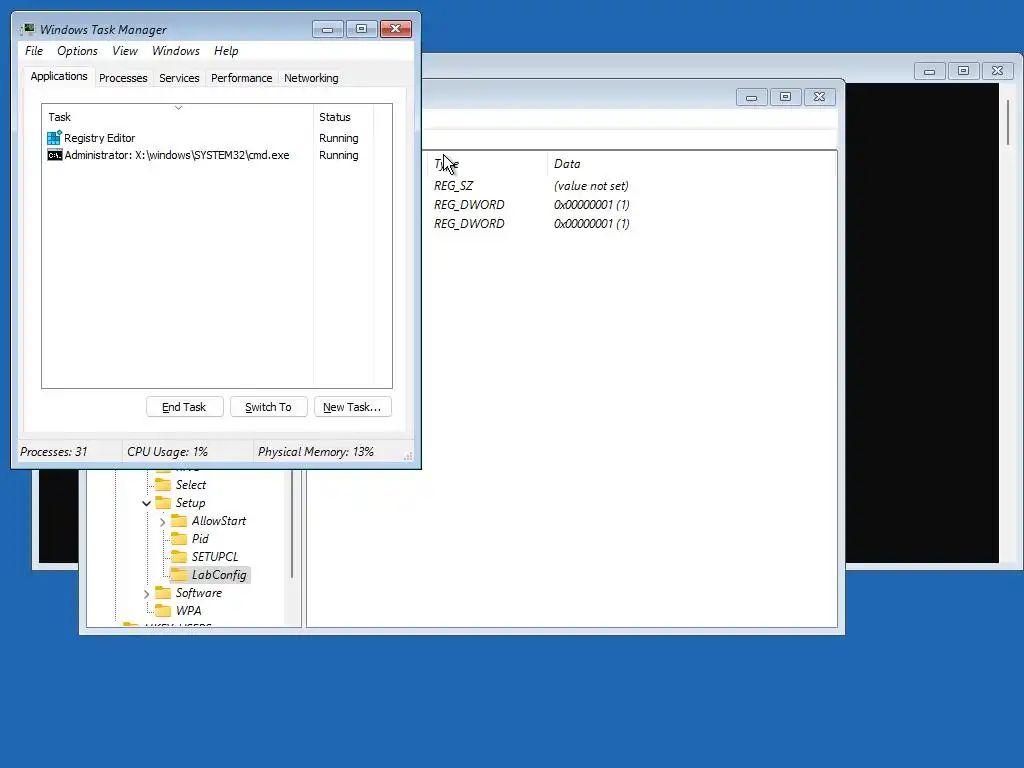
Task: Open the File menu in Task Manager
Action: [x=34, y=51]
